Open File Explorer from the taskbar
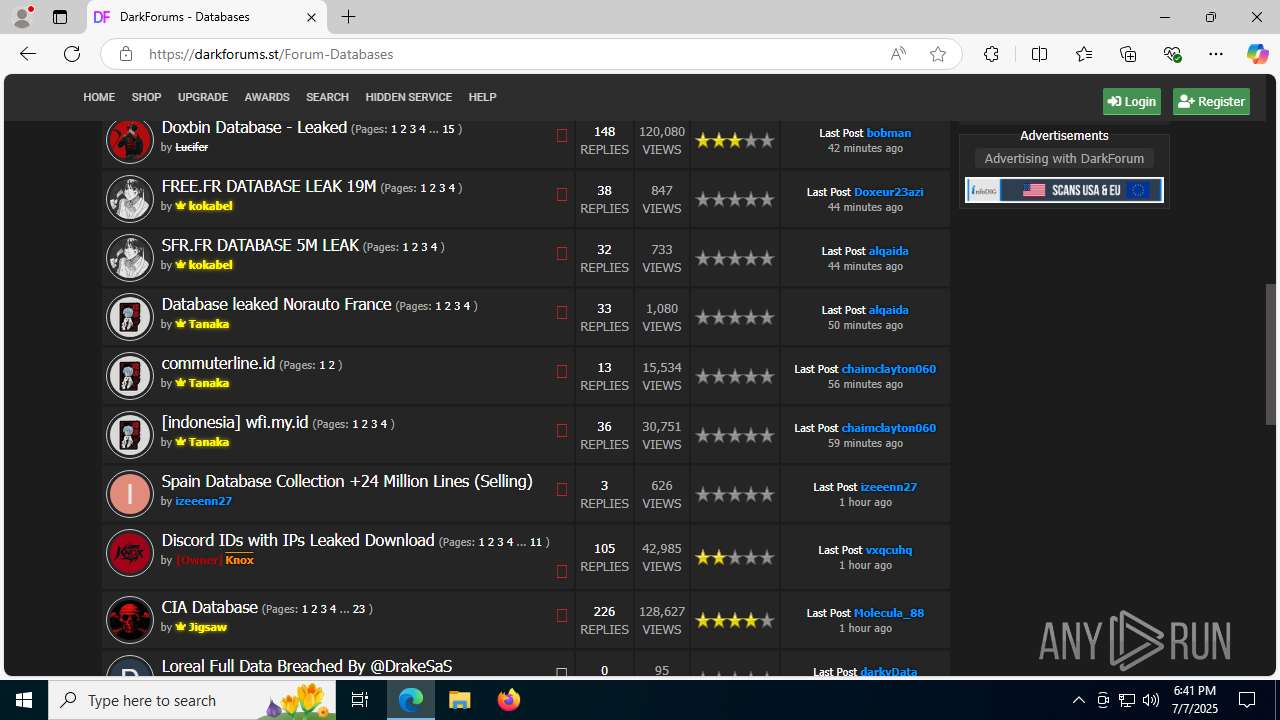This screenshot has height=720, width=1280. [x=459, y=700]
